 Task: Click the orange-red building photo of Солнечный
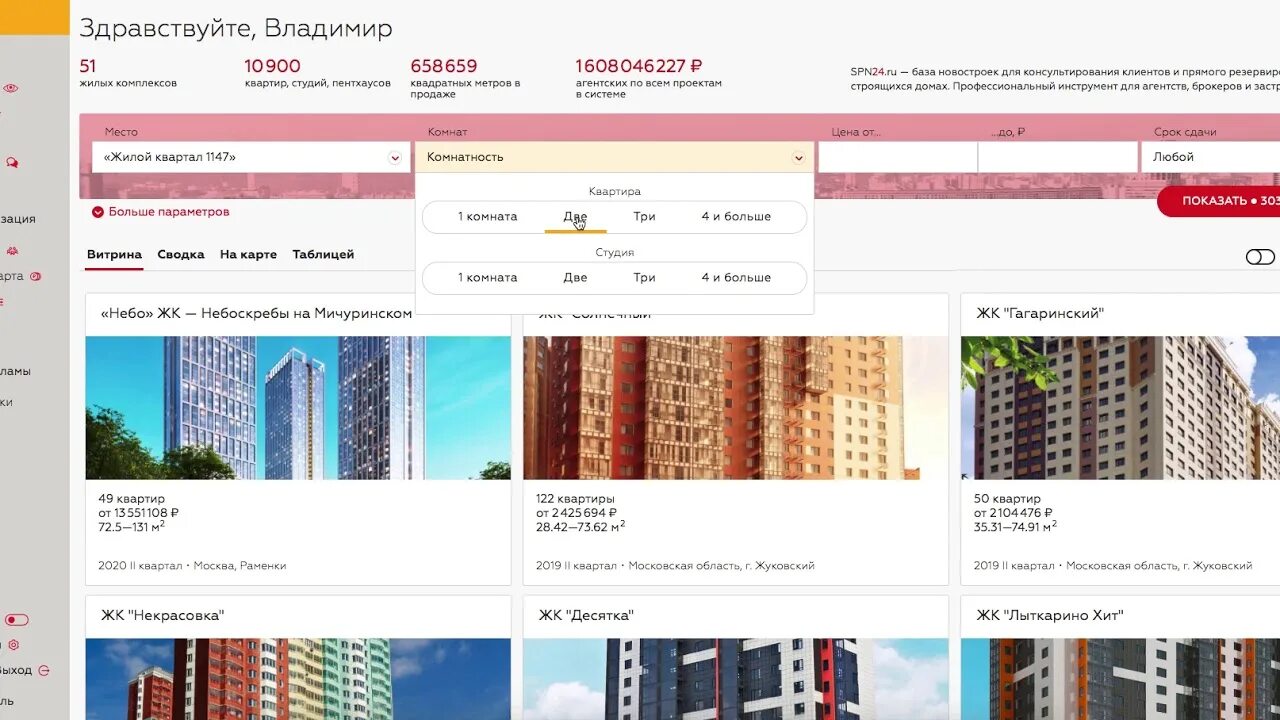(x=735, y=408)
